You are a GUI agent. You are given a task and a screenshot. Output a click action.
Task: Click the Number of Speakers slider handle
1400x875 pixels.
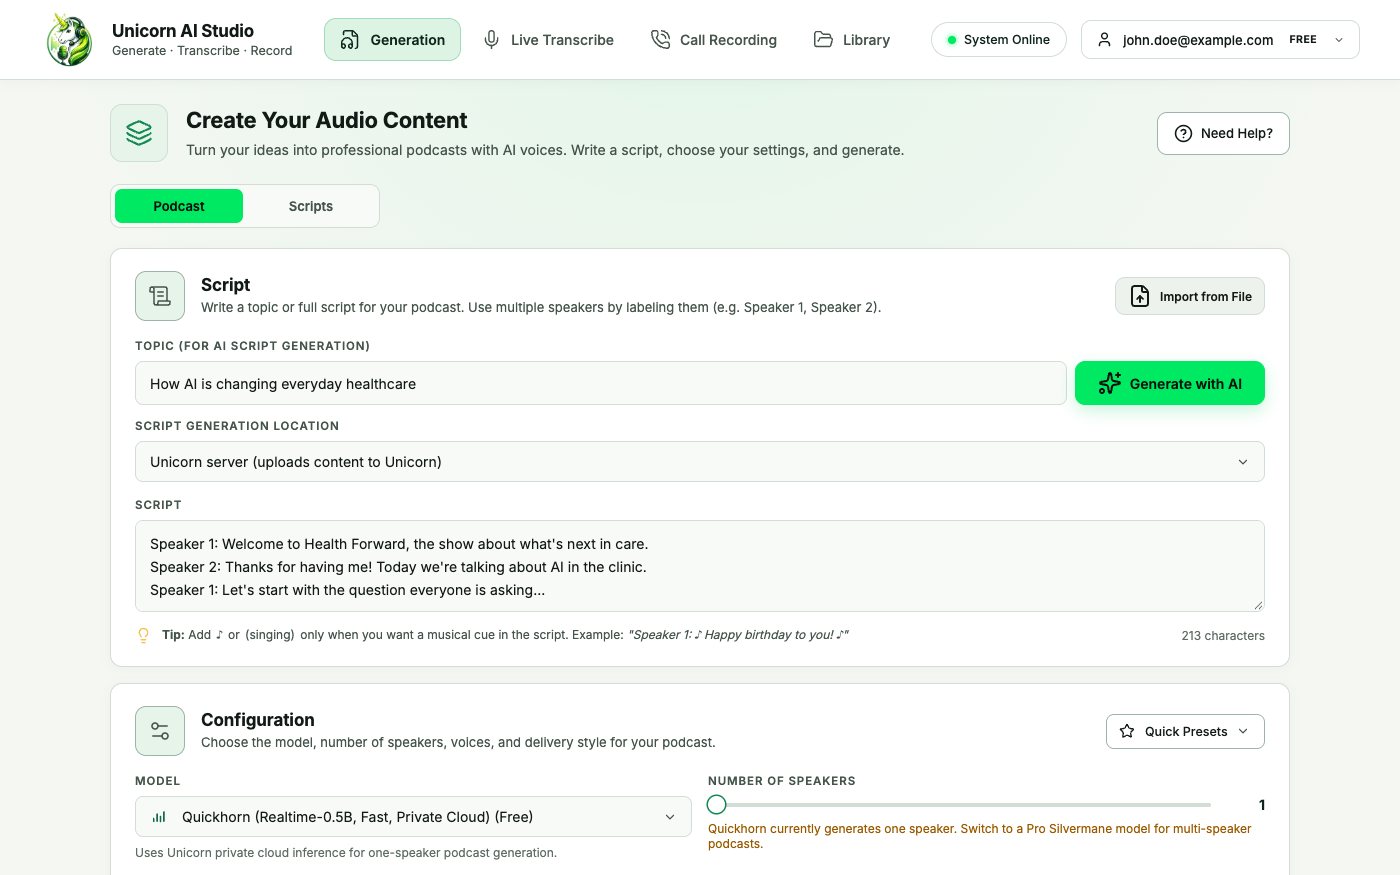[x=716, y=805]
